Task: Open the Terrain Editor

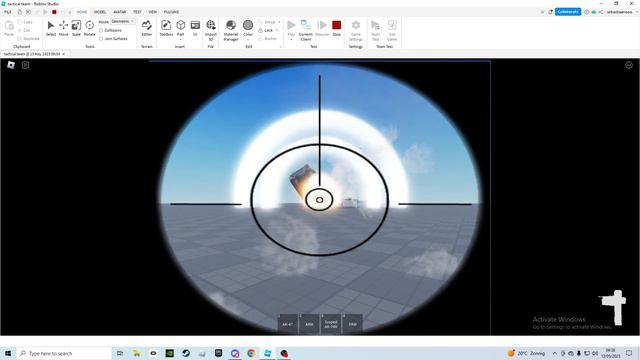Action: [147, 29]
